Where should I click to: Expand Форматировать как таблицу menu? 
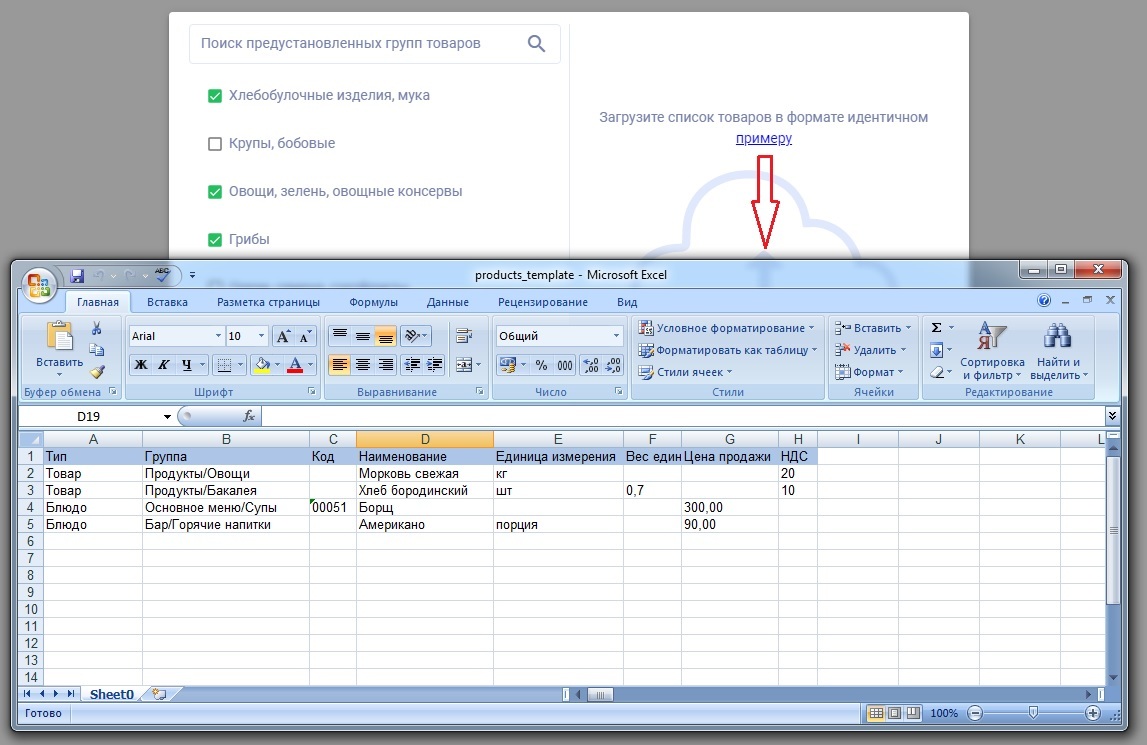click(x=727, y=350)
